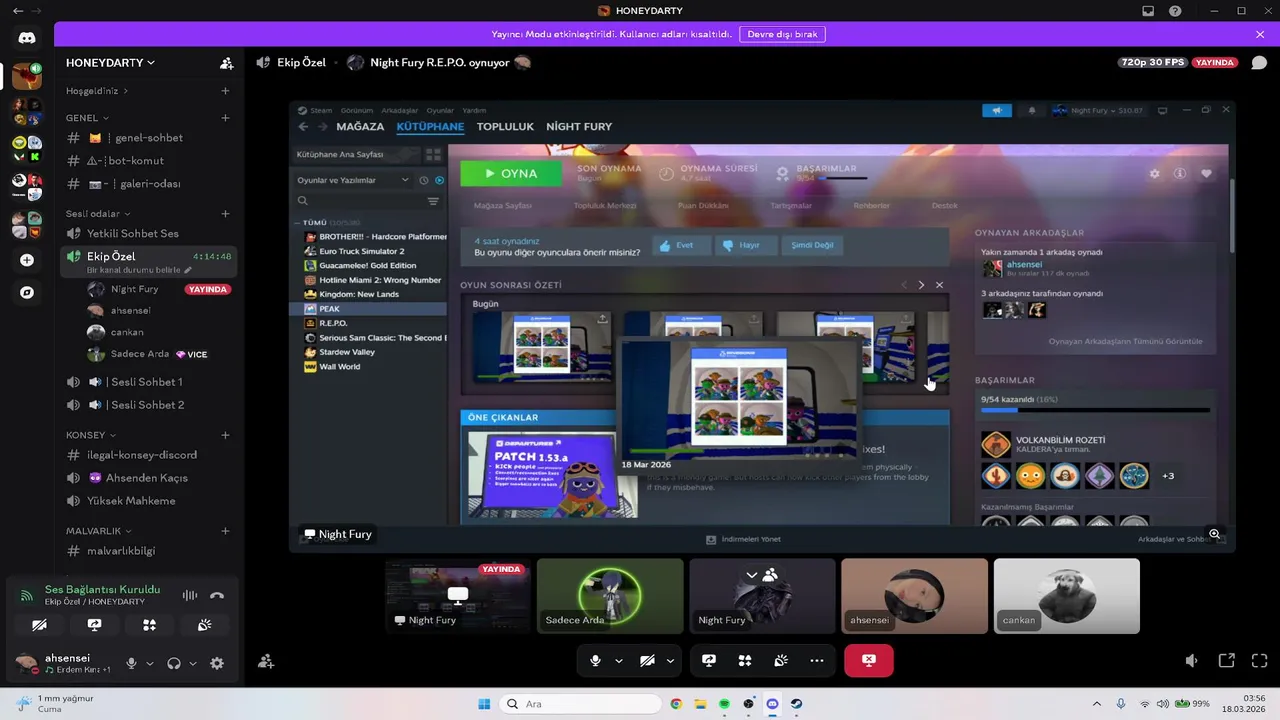1280x720 pixels.
Task: Open user settings gear icon
Action: (x=217, y=663)
